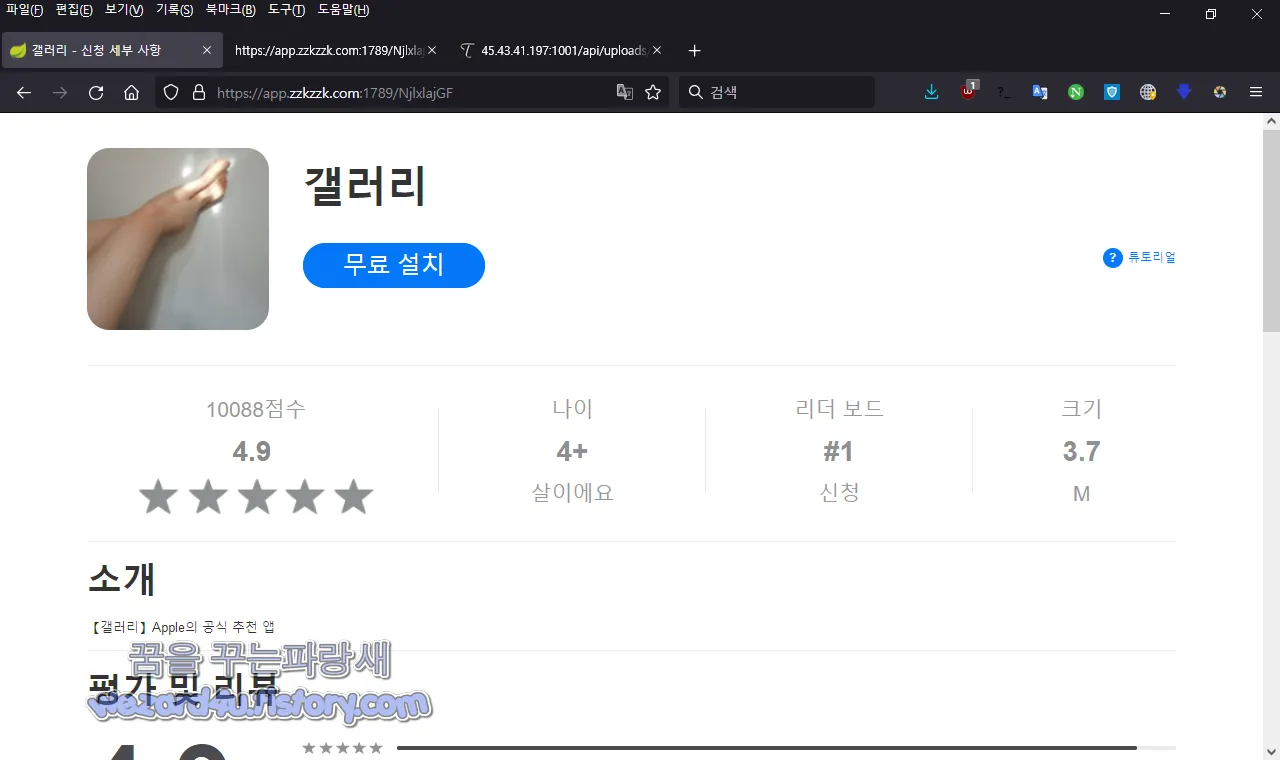This screenshot has width=1280, height=760.
Task: Switch to 갤러리 - 신청 세부 사항 tab
Action: coord(111,50)
